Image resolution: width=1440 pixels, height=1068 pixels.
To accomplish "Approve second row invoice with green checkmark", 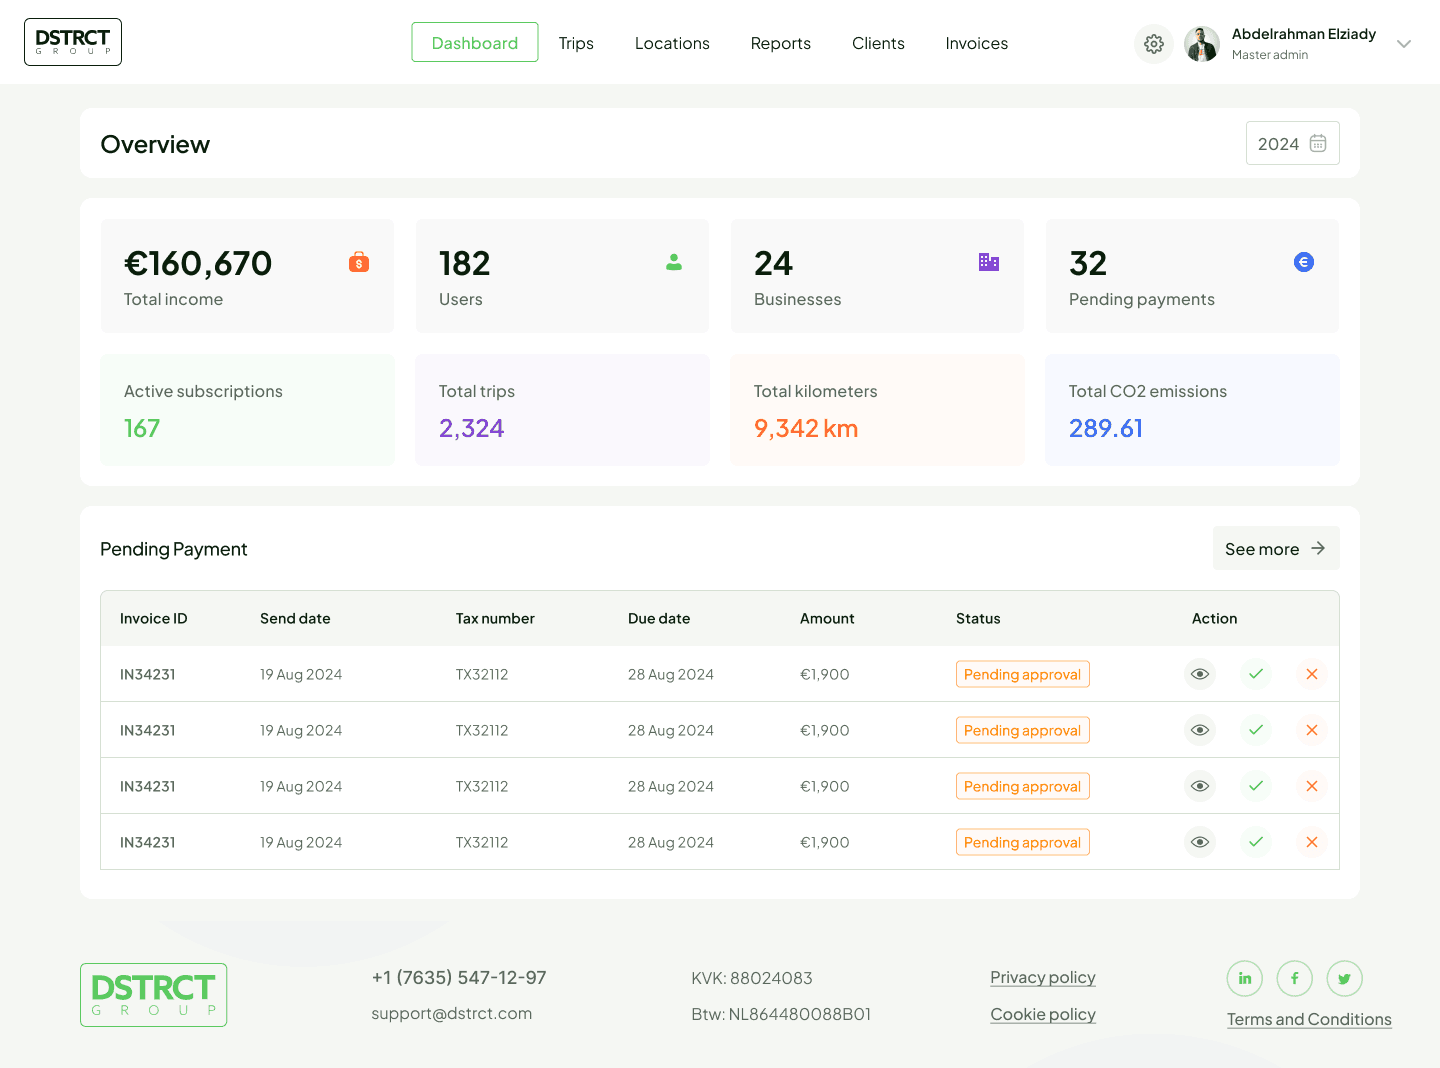I will pyautogui.click(x=1256, y=730).
